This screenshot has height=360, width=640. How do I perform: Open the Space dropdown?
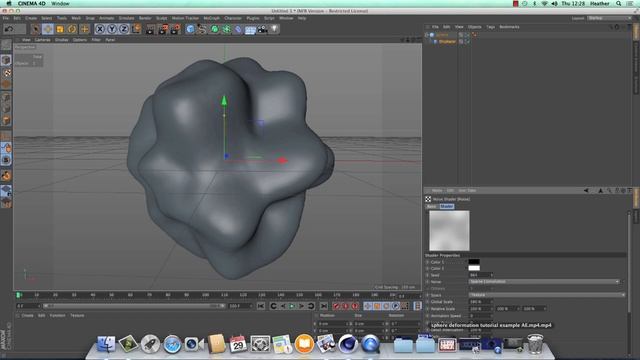(x=547, y=295)
